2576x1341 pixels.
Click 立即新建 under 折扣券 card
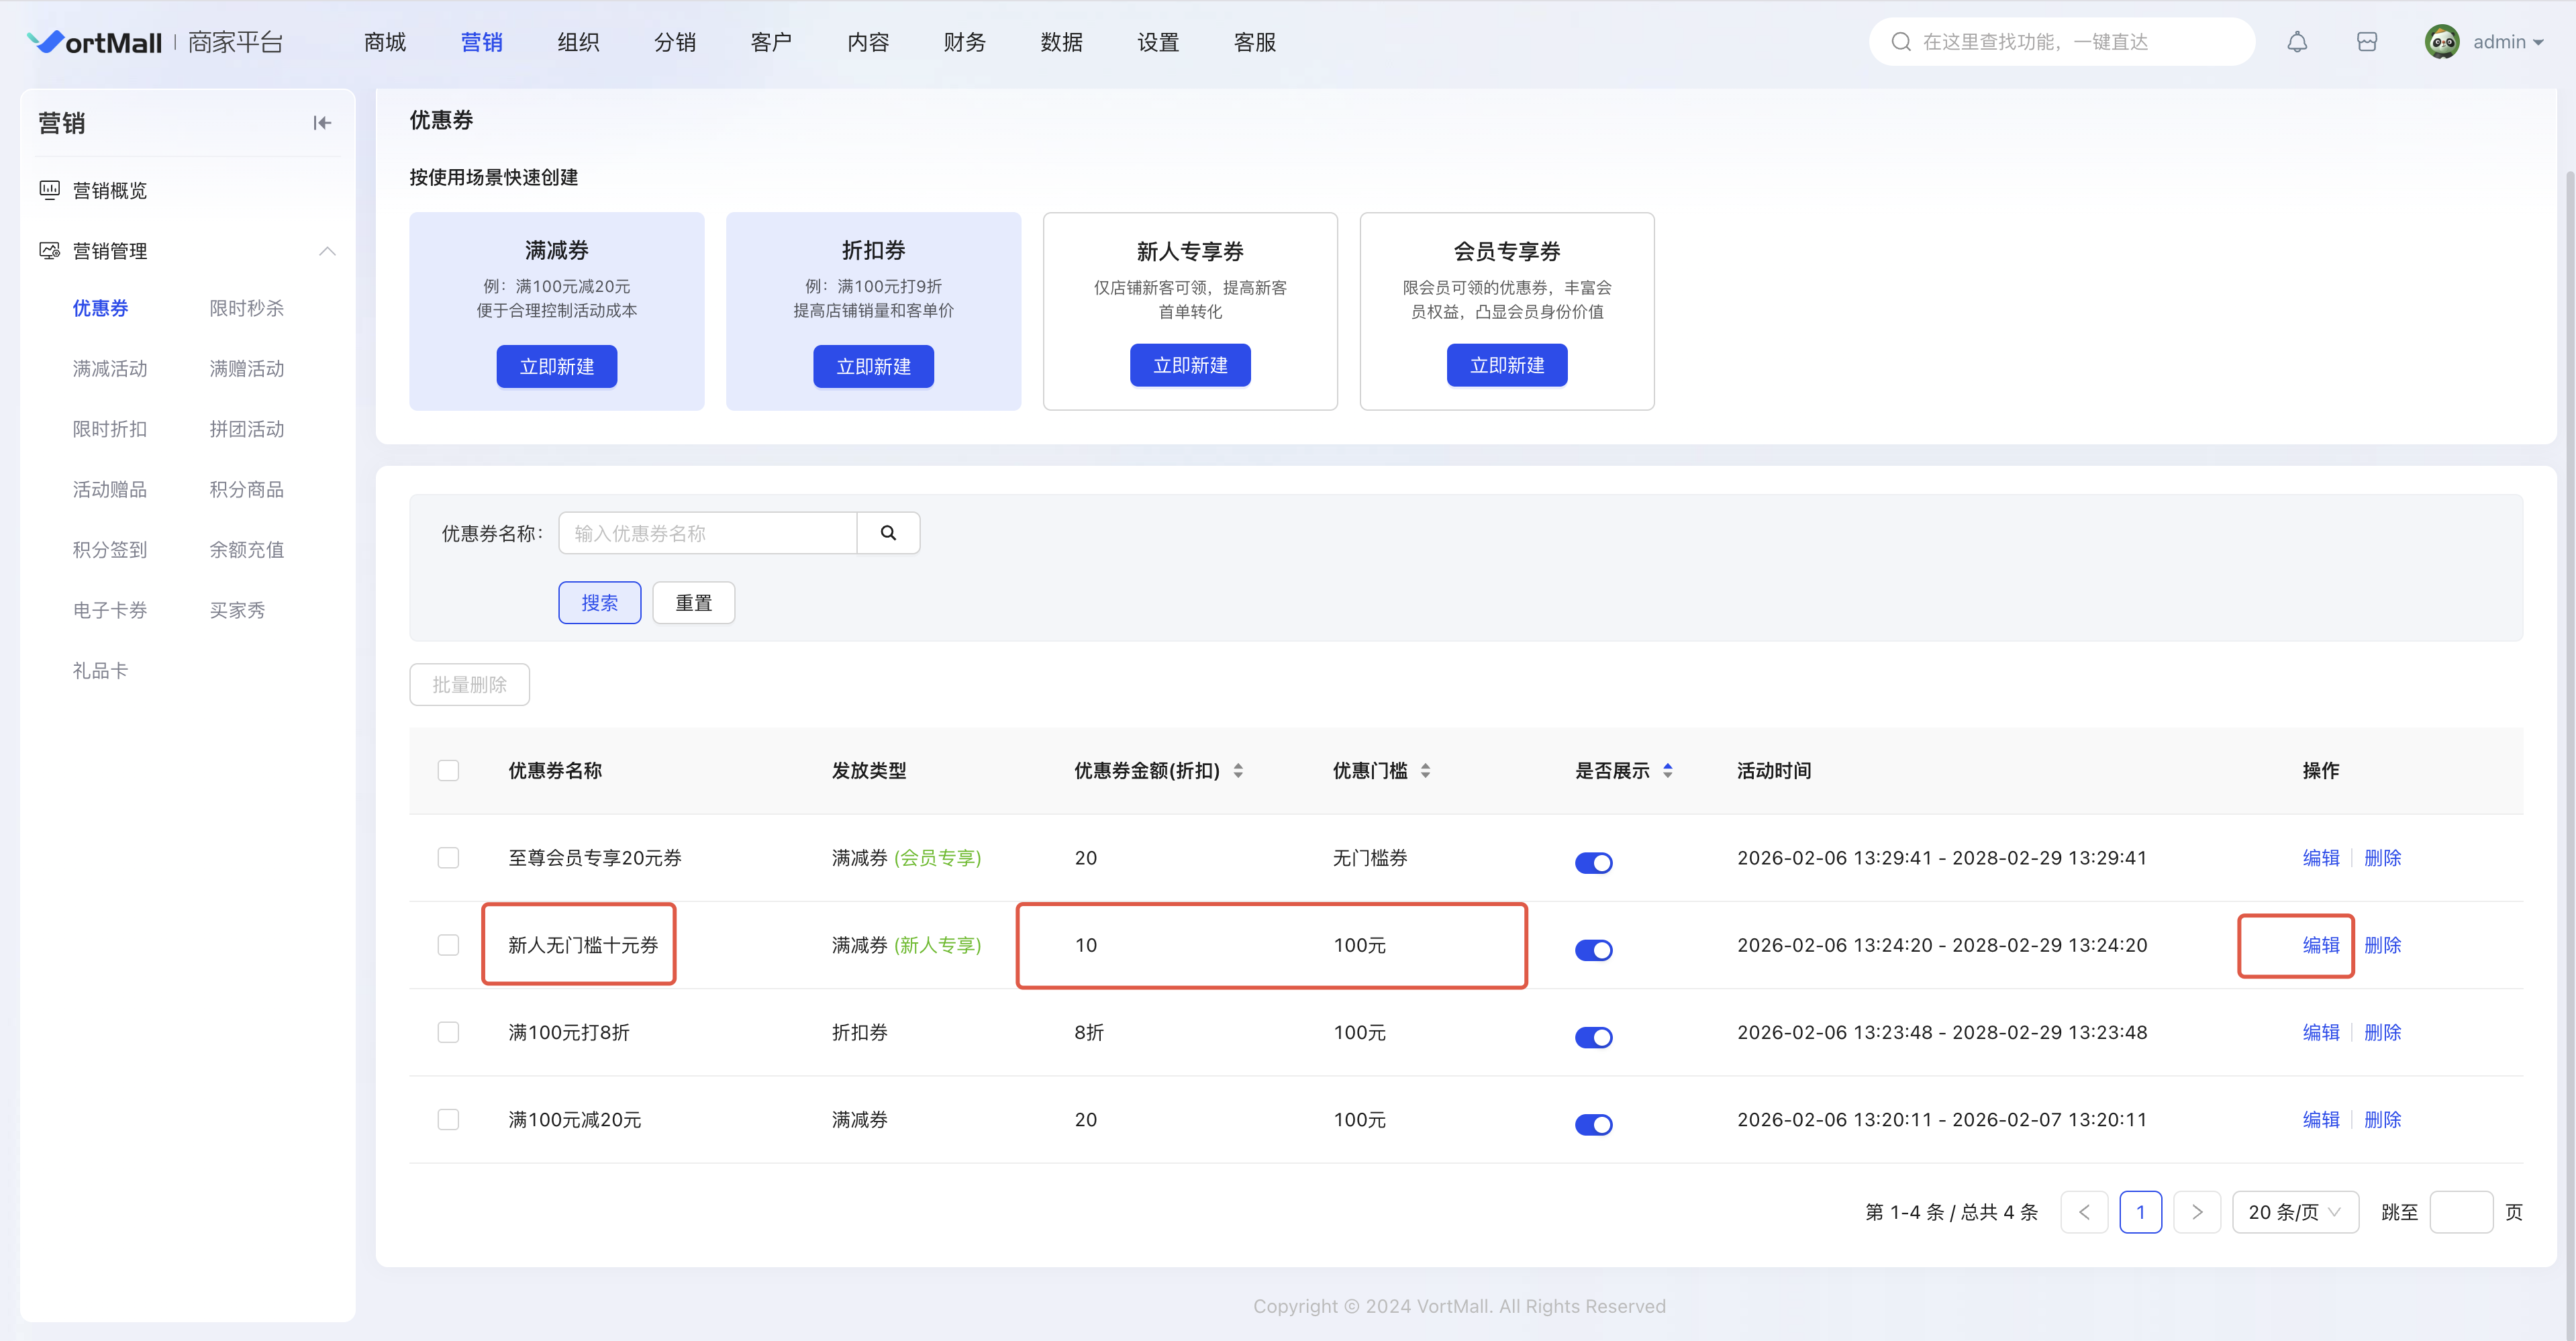pos(873,367)
